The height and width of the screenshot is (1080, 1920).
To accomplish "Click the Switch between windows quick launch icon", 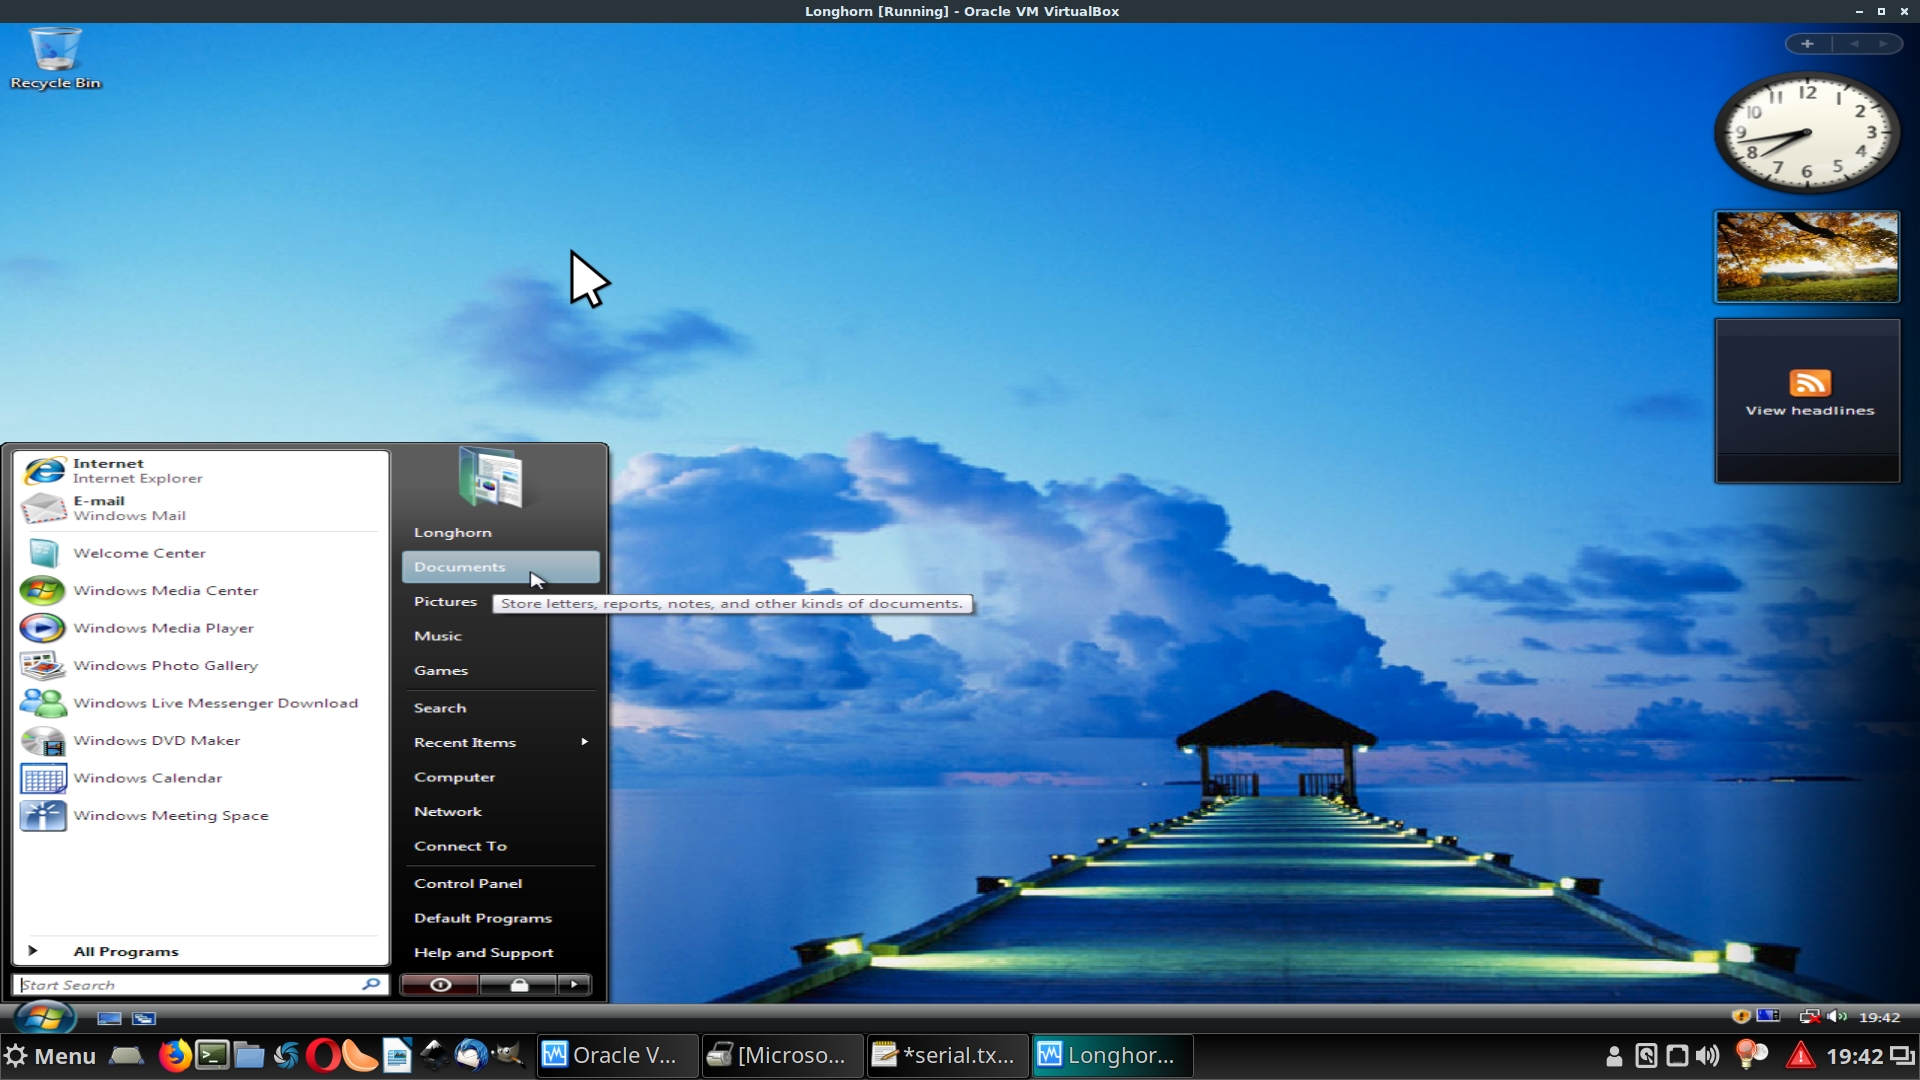I will [x=144, y=1018].
